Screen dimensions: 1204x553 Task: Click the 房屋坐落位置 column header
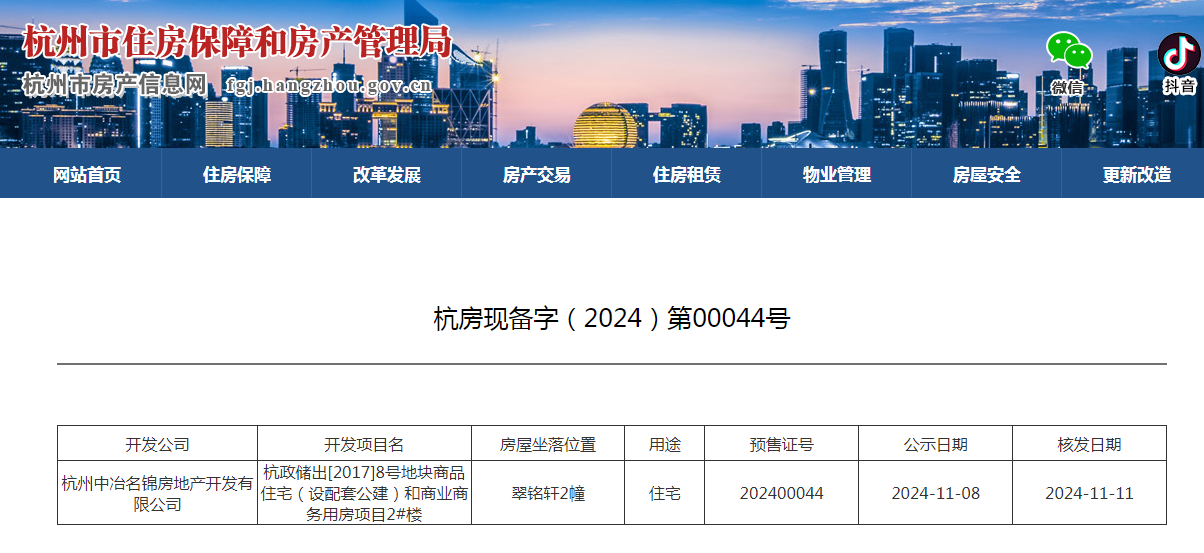[548, 444]
